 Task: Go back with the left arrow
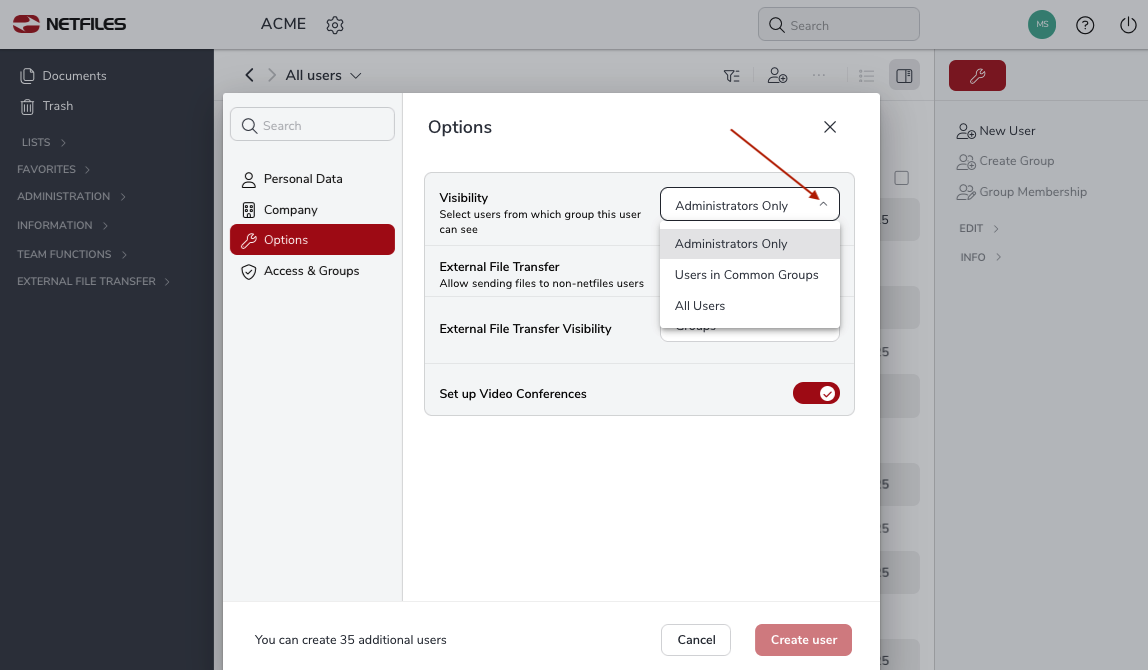tap(250, 75)
